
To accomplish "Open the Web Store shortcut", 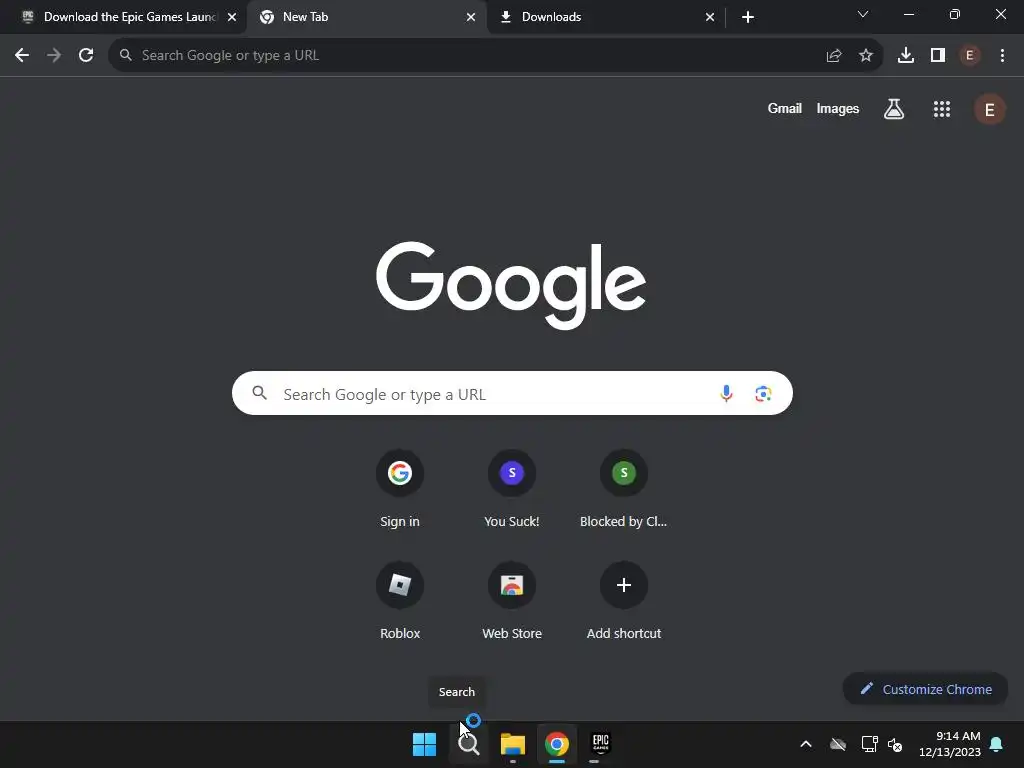I will [x=512, y=601].
